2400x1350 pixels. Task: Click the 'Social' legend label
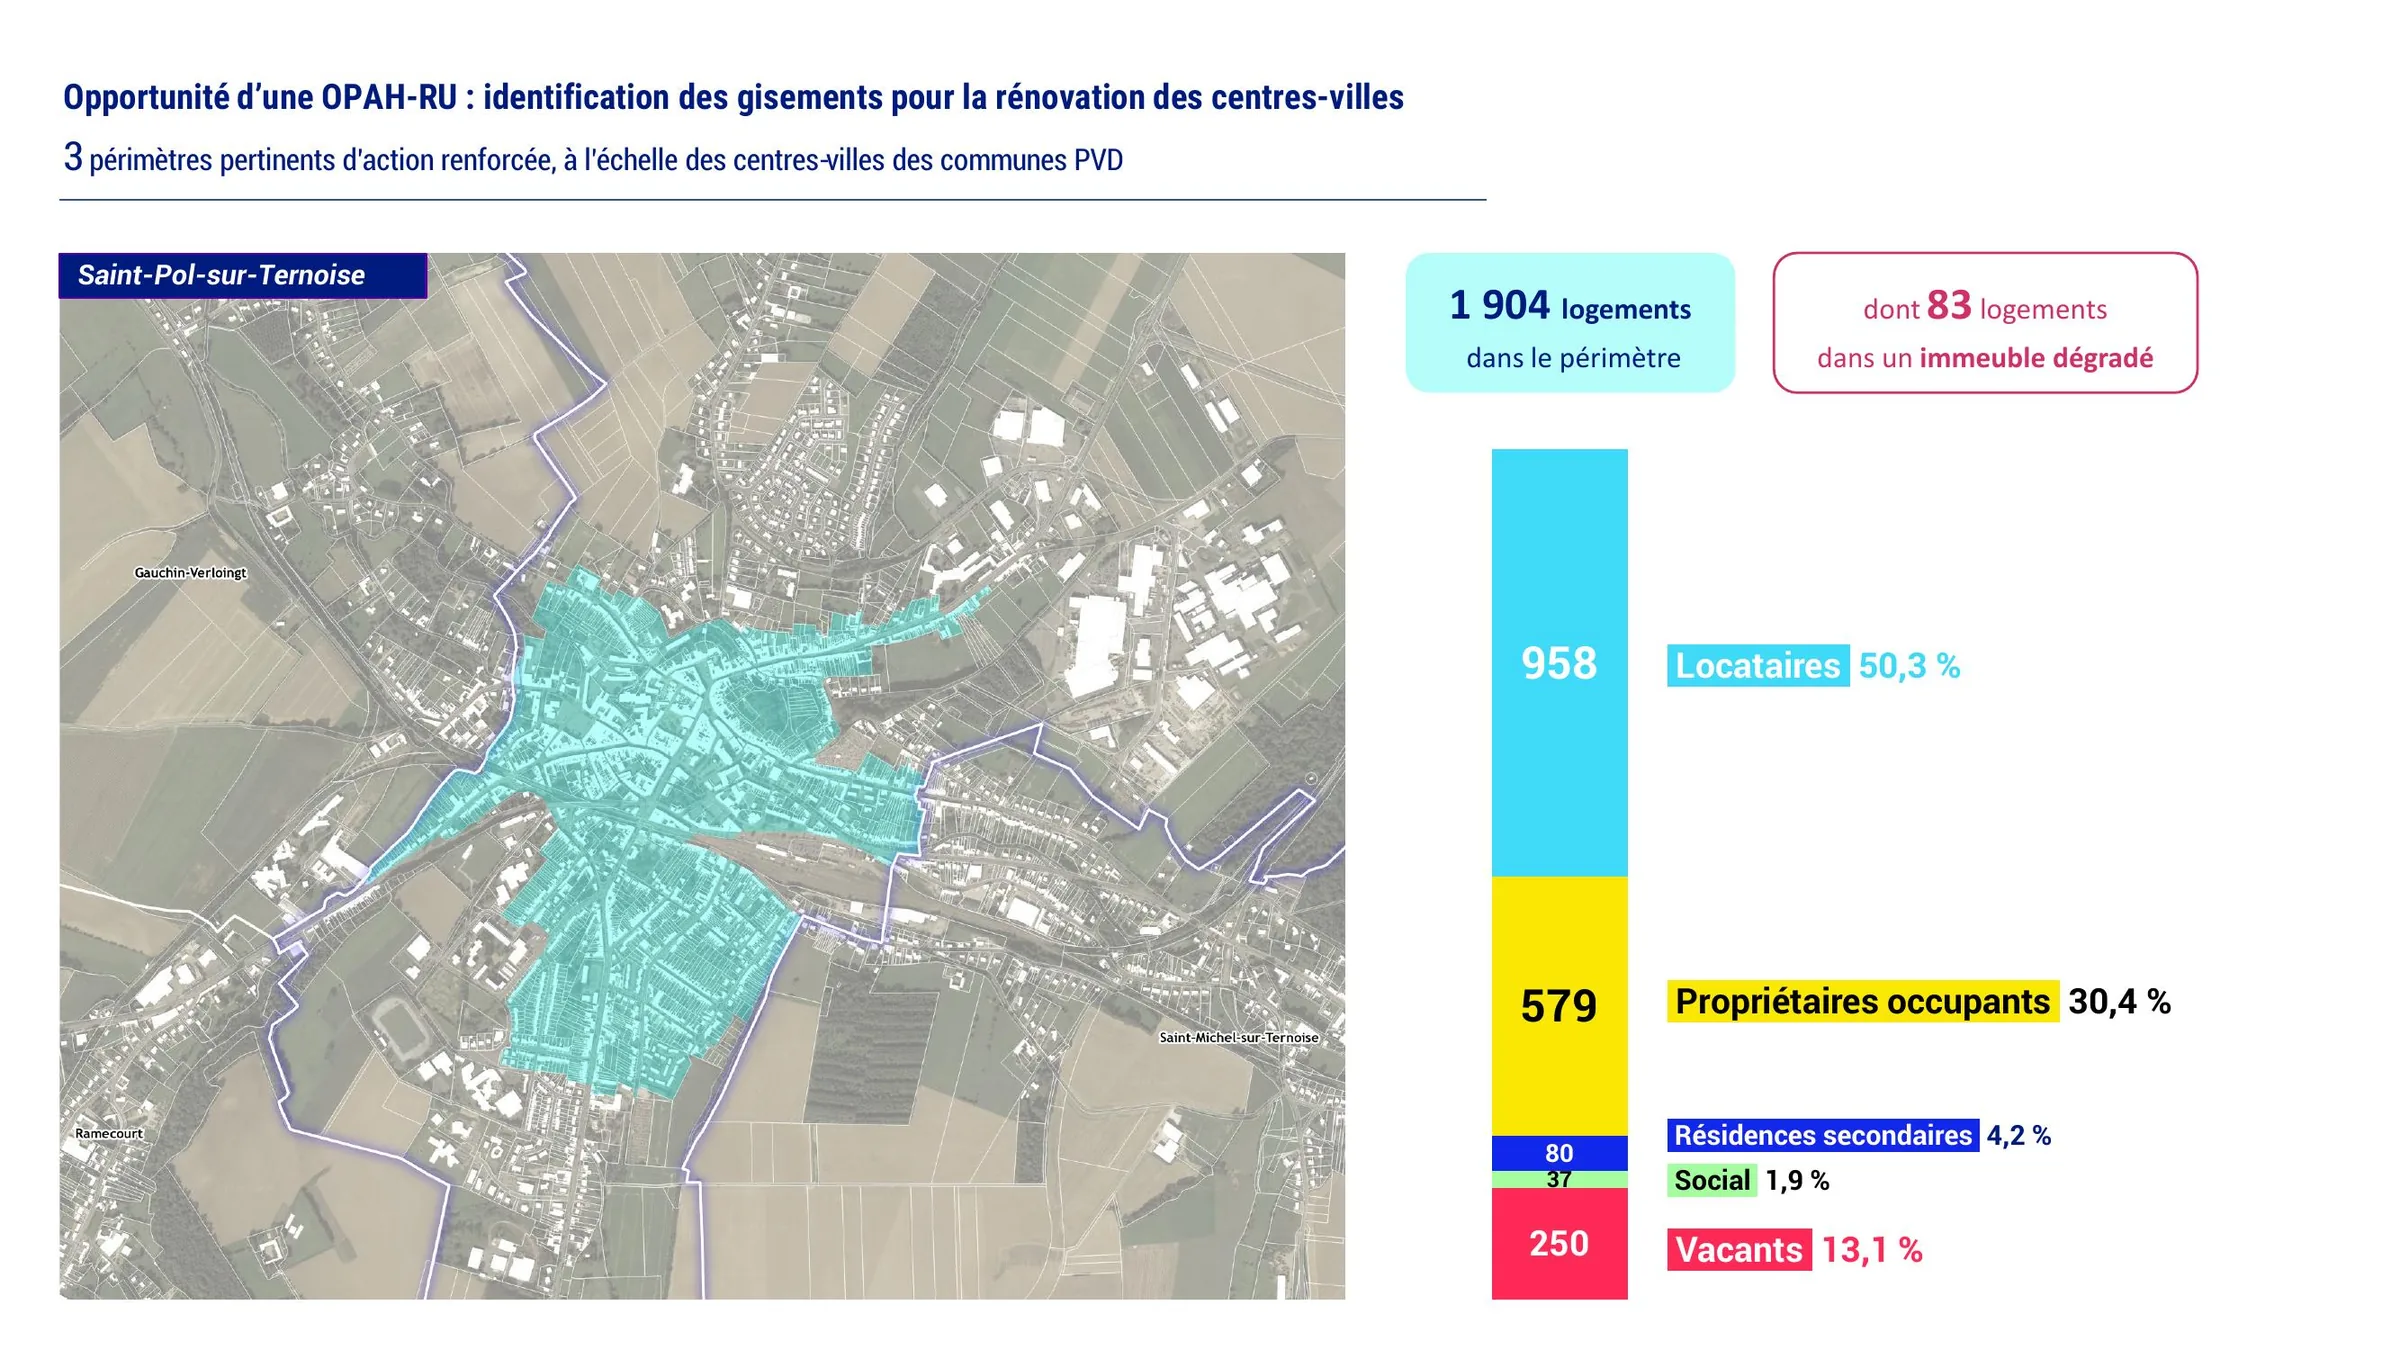tap(1712, 1181)
